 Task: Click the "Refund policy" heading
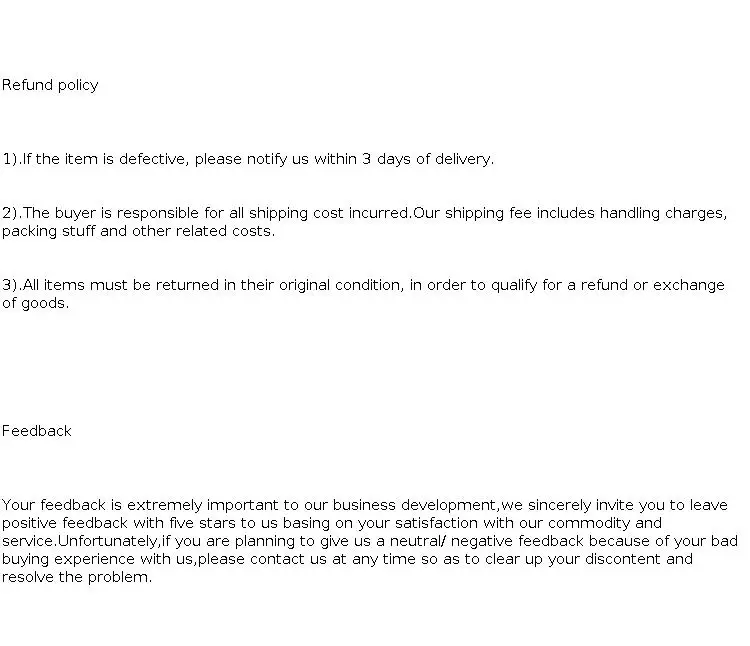50,85
